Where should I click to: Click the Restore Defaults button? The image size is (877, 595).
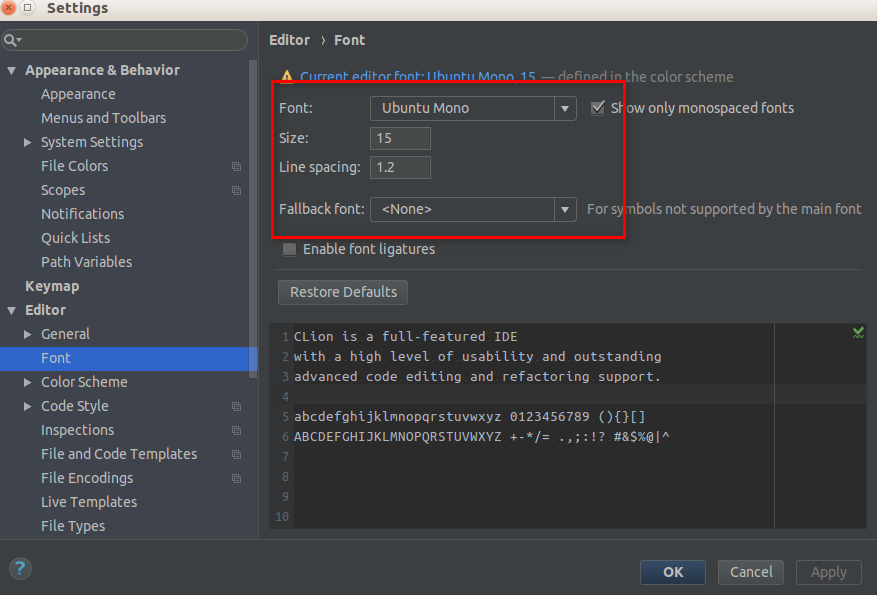tap(343, 292)
